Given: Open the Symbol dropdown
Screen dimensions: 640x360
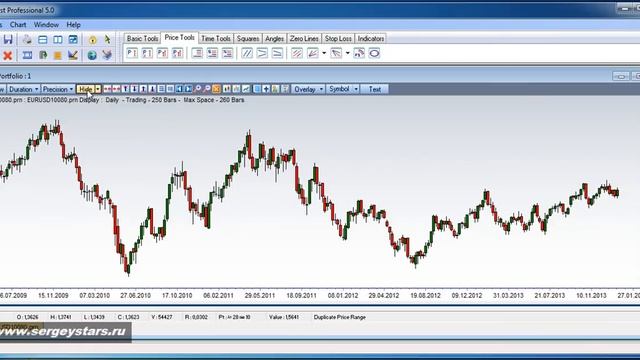Looking at the screenshot, I should (x=343, y=89).
